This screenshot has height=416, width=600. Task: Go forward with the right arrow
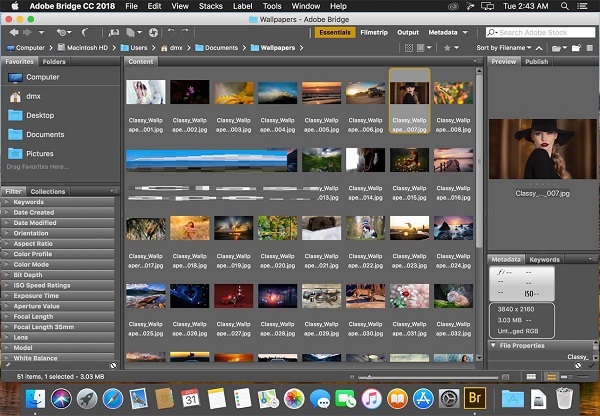tap(27, 33)
